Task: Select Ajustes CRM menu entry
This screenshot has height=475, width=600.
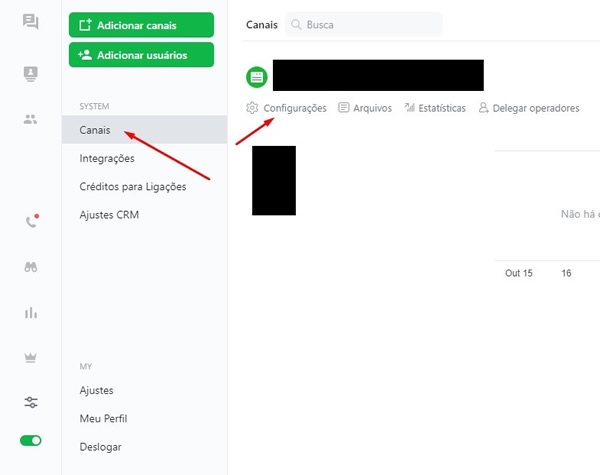Action: point(109,214)
